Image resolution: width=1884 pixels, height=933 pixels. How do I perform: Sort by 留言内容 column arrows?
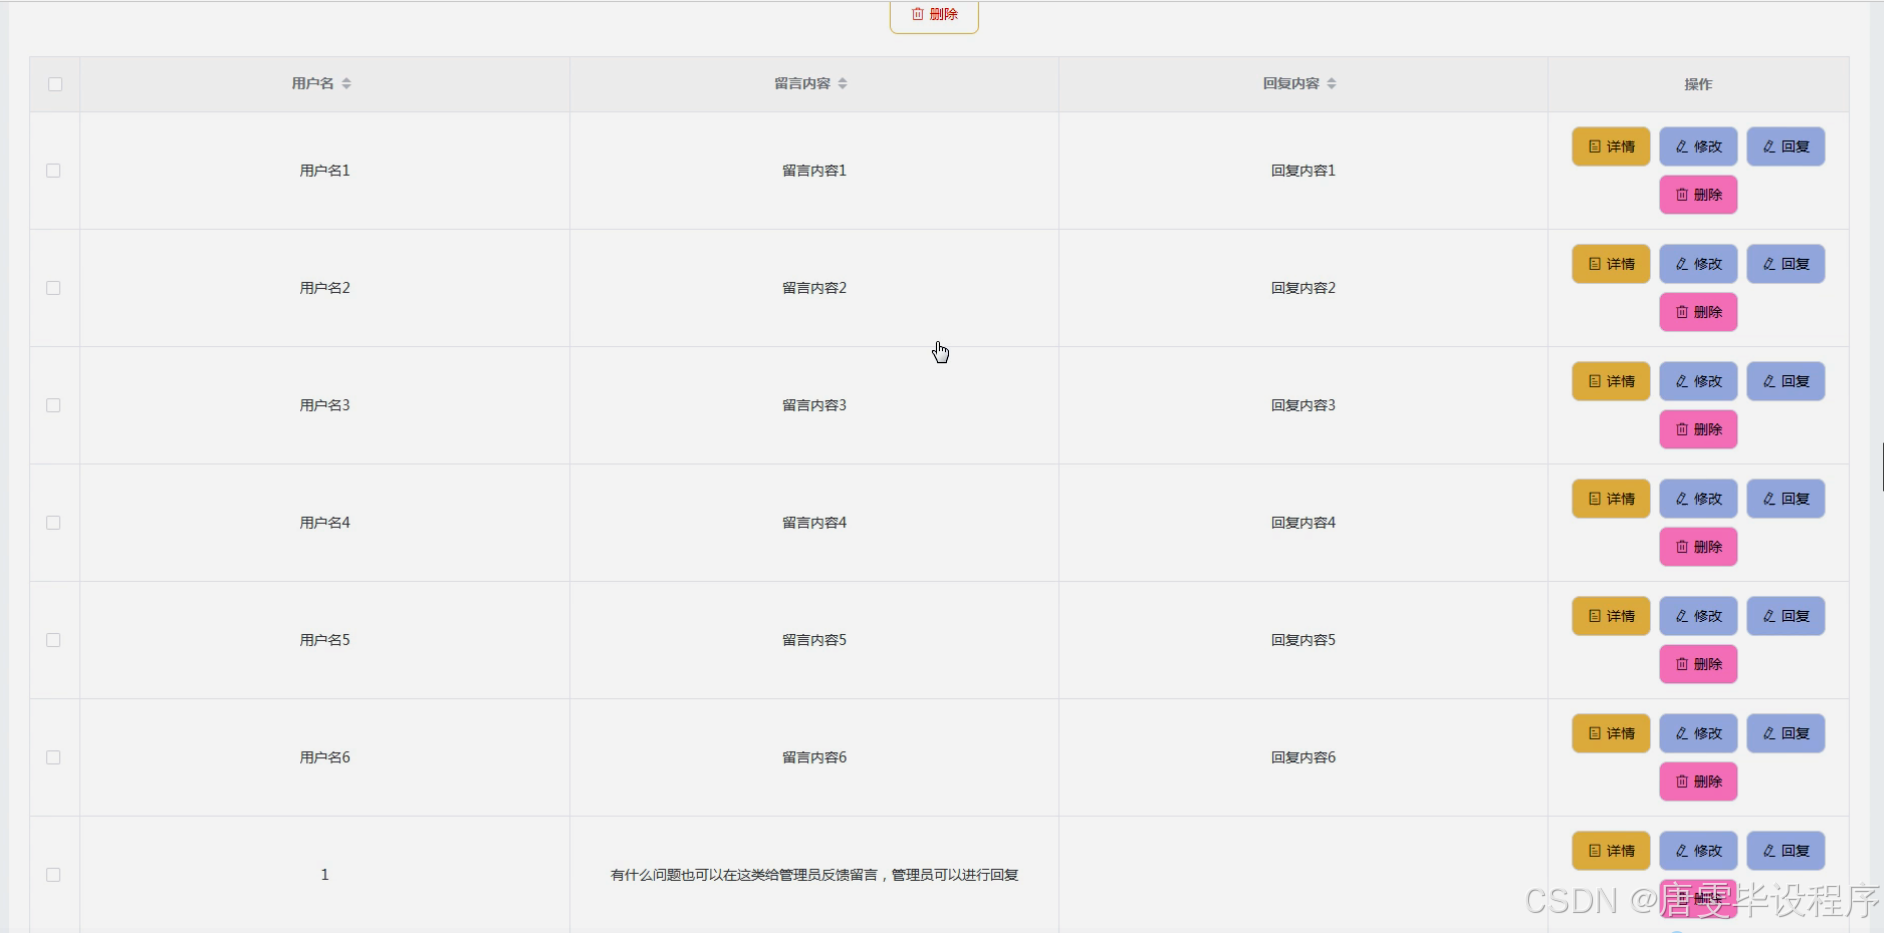coord(842,84)
